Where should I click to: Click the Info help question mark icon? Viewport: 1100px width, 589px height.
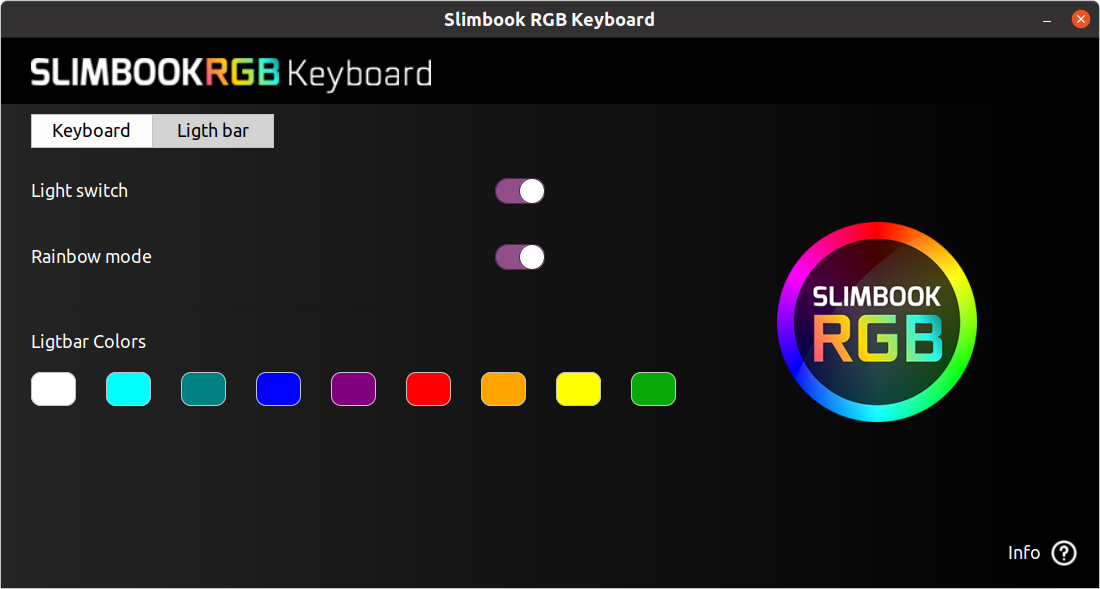(x=1064, y=553)
